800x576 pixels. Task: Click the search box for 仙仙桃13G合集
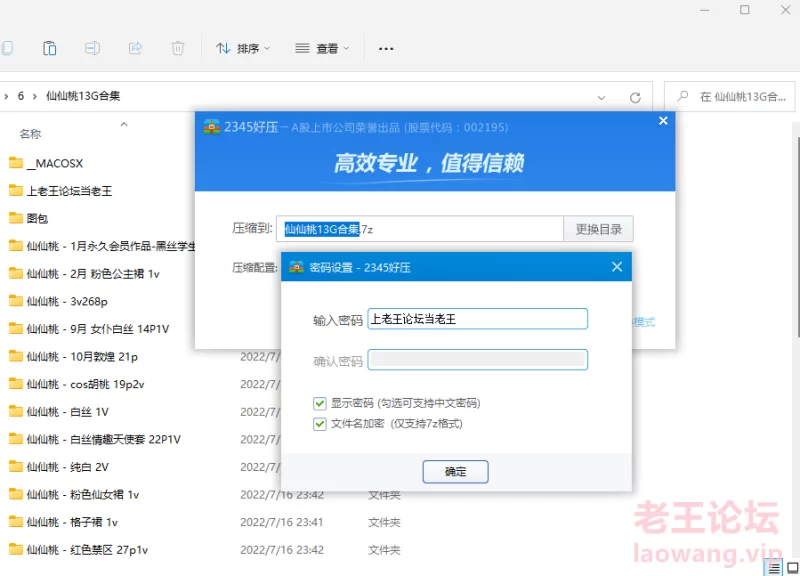[730, 96]
